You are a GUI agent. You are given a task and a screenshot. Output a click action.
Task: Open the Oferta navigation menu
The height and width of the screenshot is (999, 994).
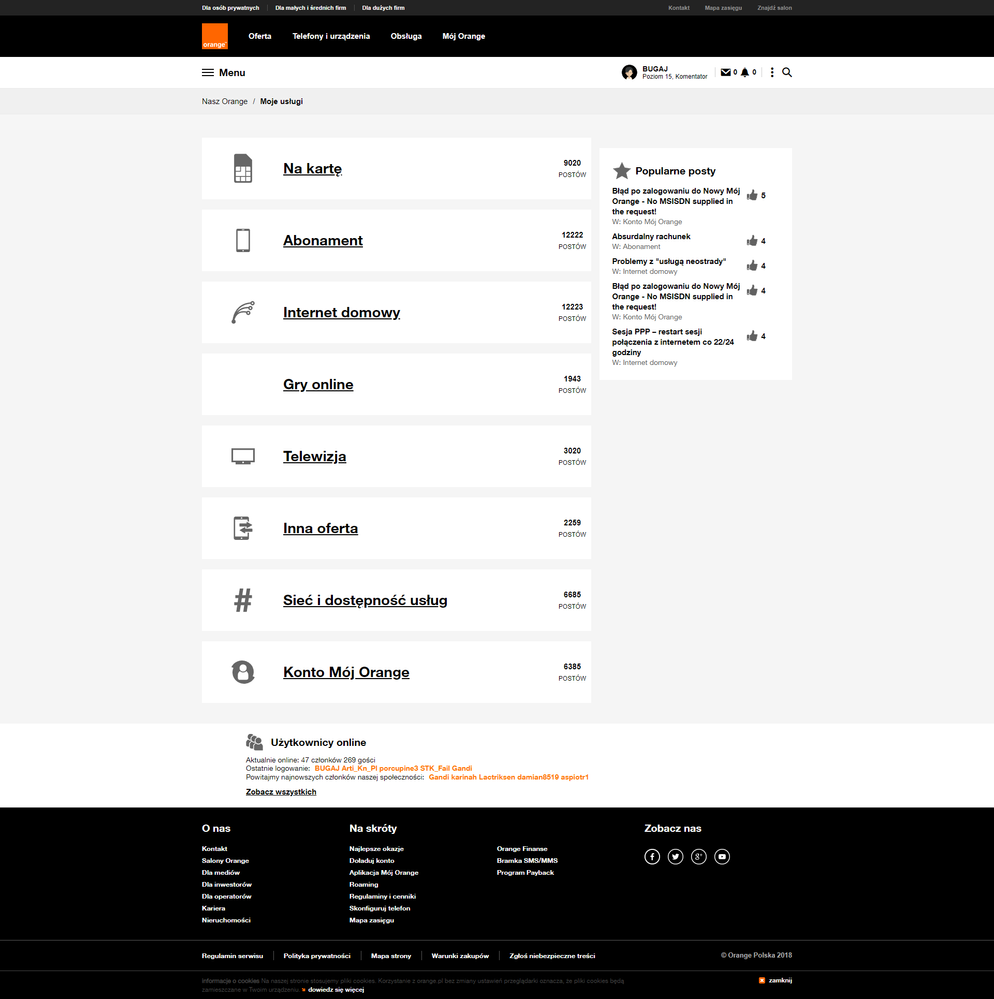[260, 36]
